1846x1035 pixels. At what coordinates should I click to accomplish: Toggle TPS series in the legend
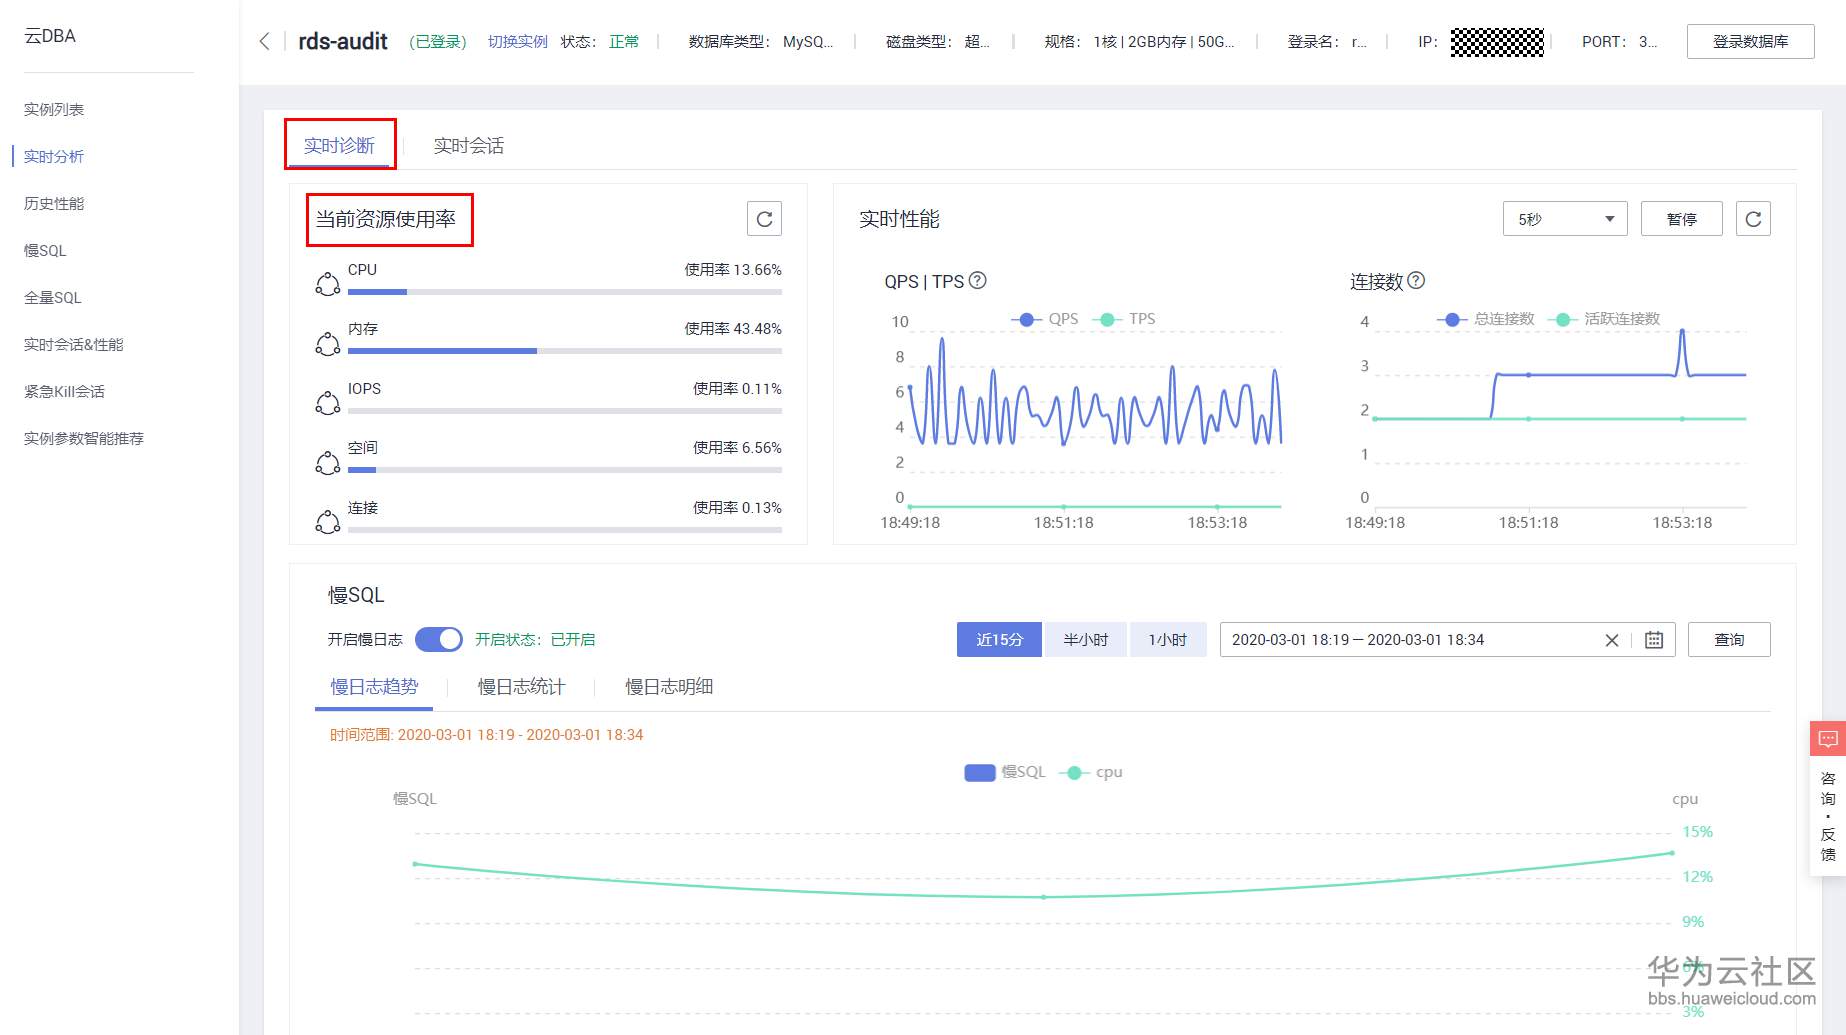[1124, 319]
